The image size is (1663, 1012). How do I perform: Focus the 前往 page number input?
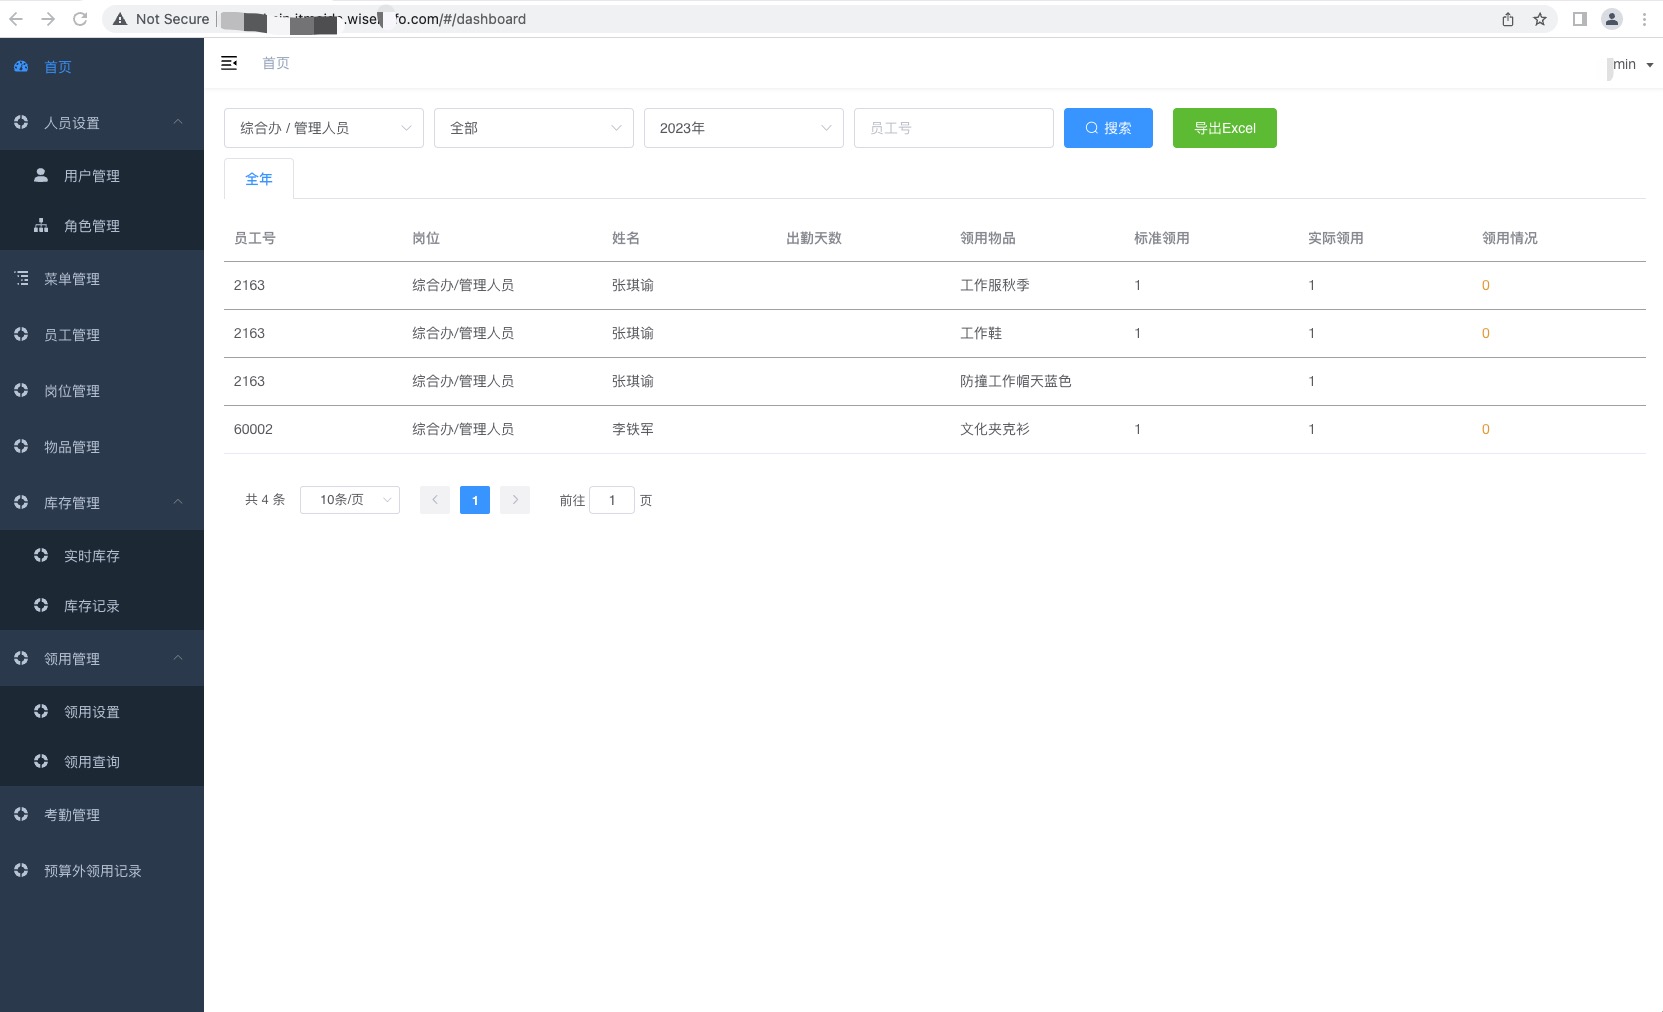(x=612, y=500)
